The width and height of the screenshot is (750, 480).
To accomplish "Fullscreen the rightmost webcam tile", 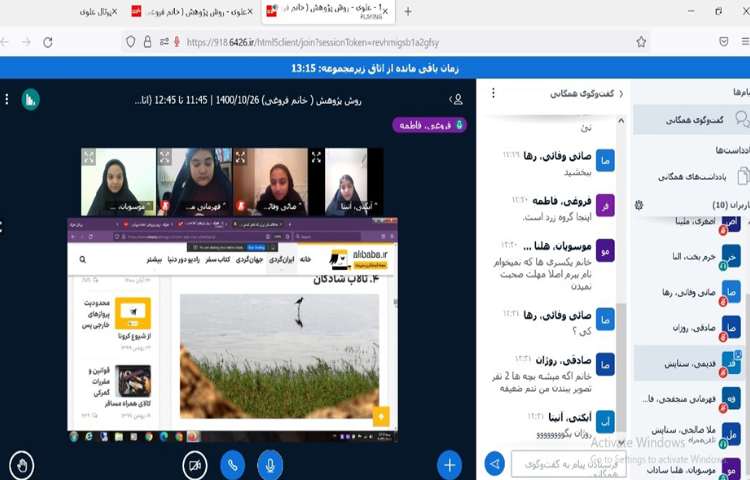I will (317, 156).
